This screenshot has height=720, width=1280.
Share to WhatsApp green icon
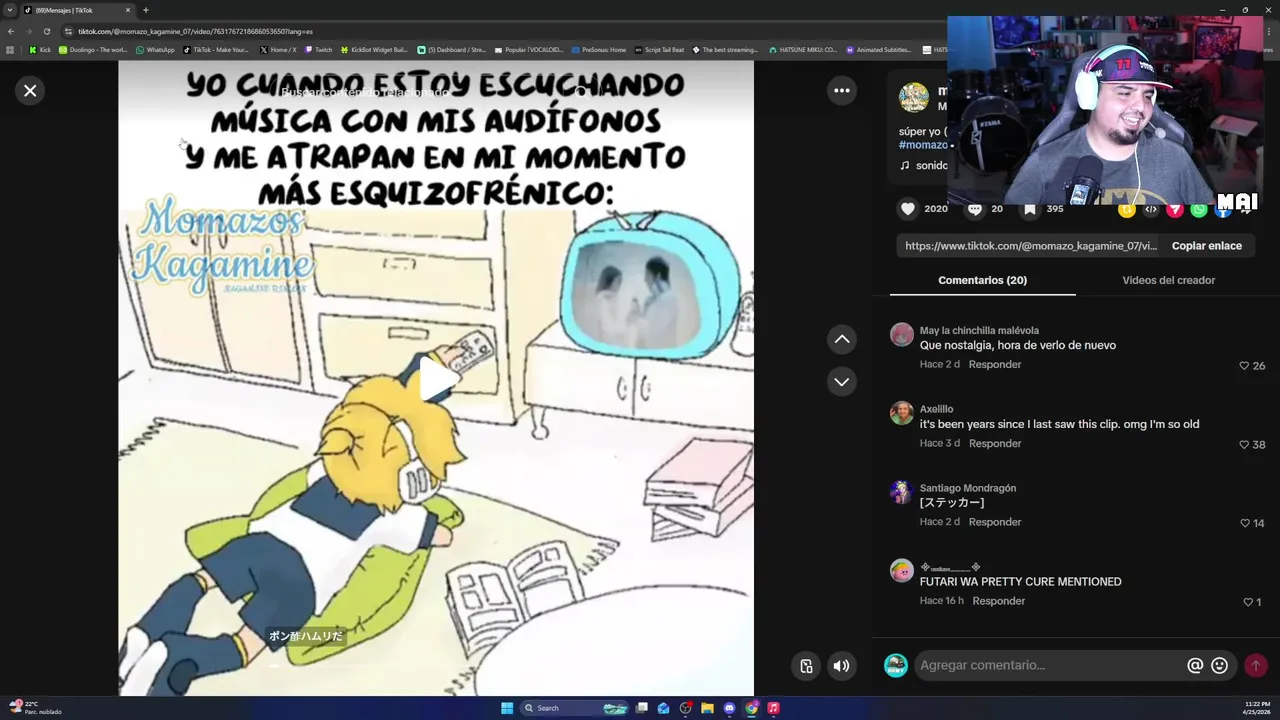[x=1199, y=209]
